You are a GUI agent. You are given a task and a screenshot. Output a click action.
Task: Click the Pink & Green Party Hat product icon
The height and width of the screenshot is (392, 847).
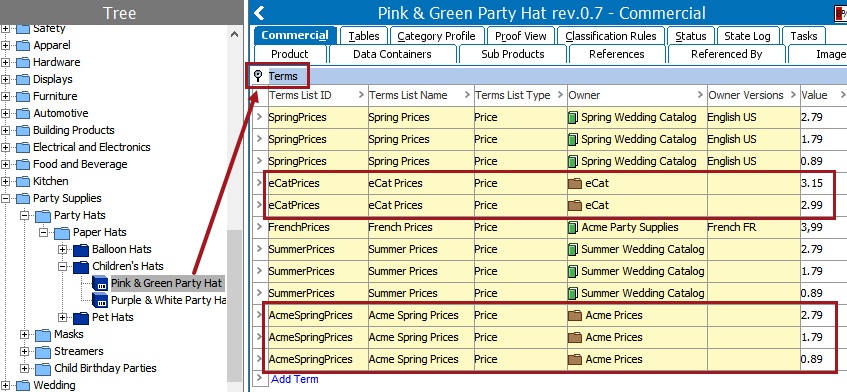pos(100,283)
